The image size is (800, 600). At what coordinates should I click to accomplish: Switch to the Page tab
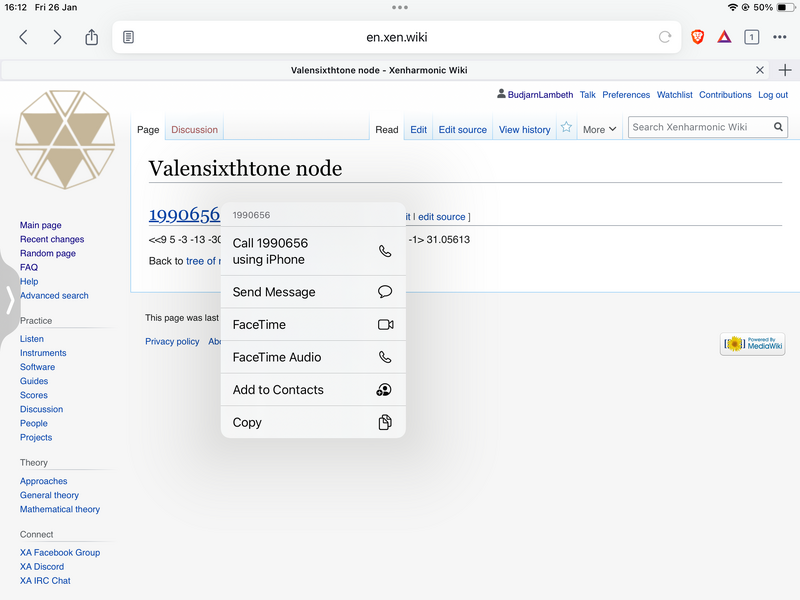[x=148, y=130]
